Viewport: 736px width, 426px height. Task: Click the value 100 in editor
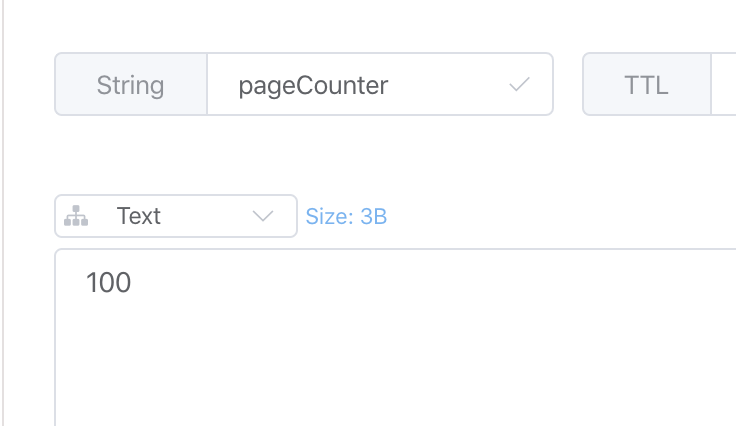pyautogui.click(x=108, y=284)
